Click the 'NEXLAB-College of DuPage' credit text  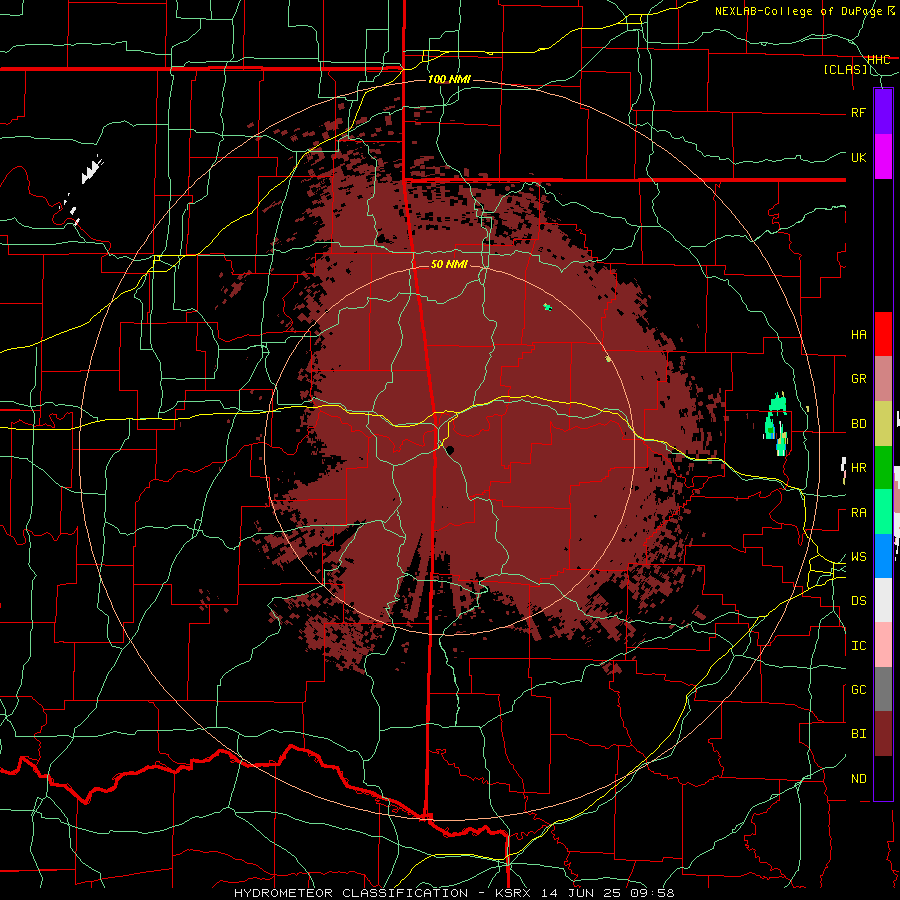click(800, 11)
